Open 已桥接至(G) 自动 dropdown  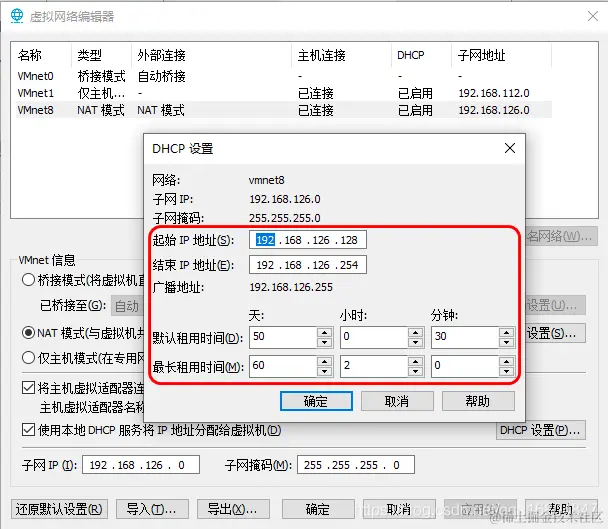pos(127,306)
